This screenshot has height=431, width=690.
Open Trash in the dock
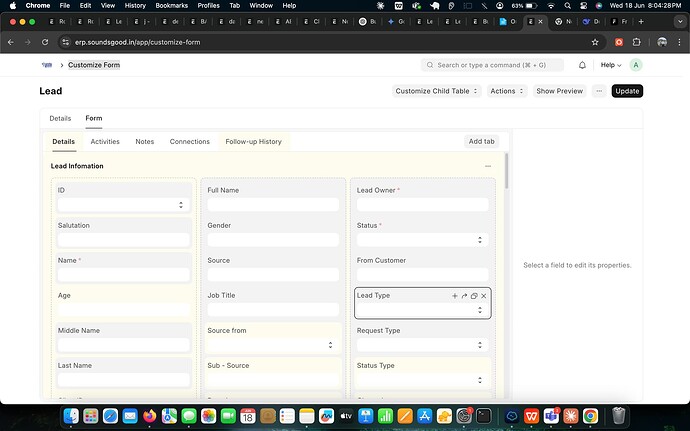click(x=619, y=416)
